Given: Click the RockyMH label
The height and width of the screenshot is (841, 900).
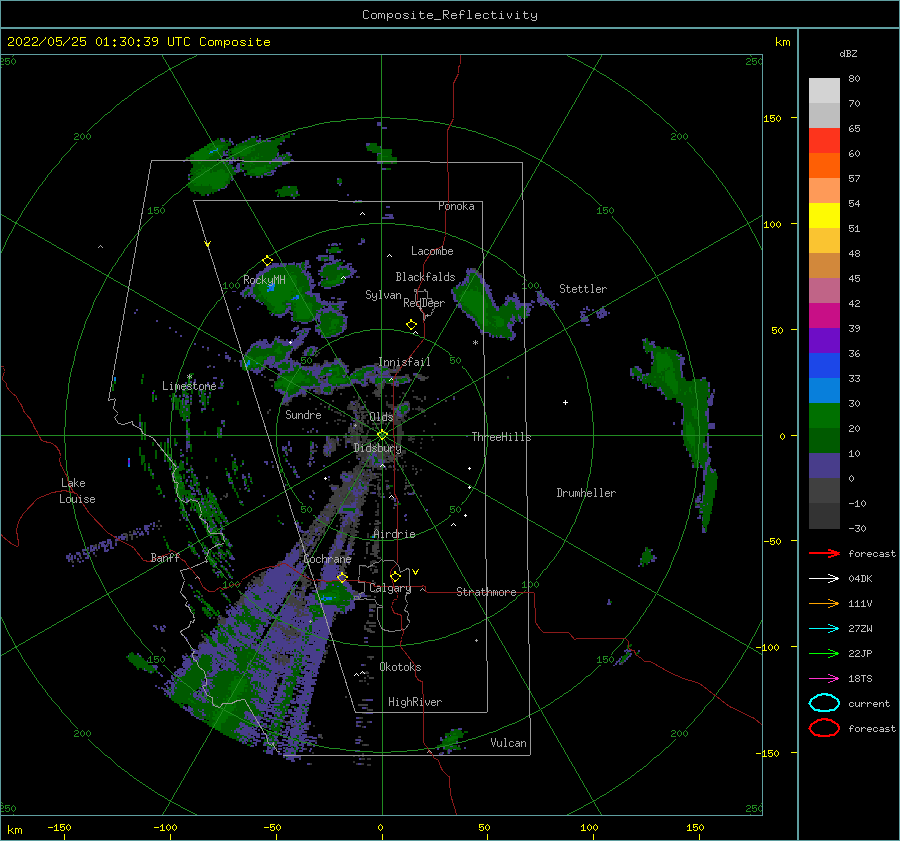Looking at the screenshot, I should (x=264, y=280).
